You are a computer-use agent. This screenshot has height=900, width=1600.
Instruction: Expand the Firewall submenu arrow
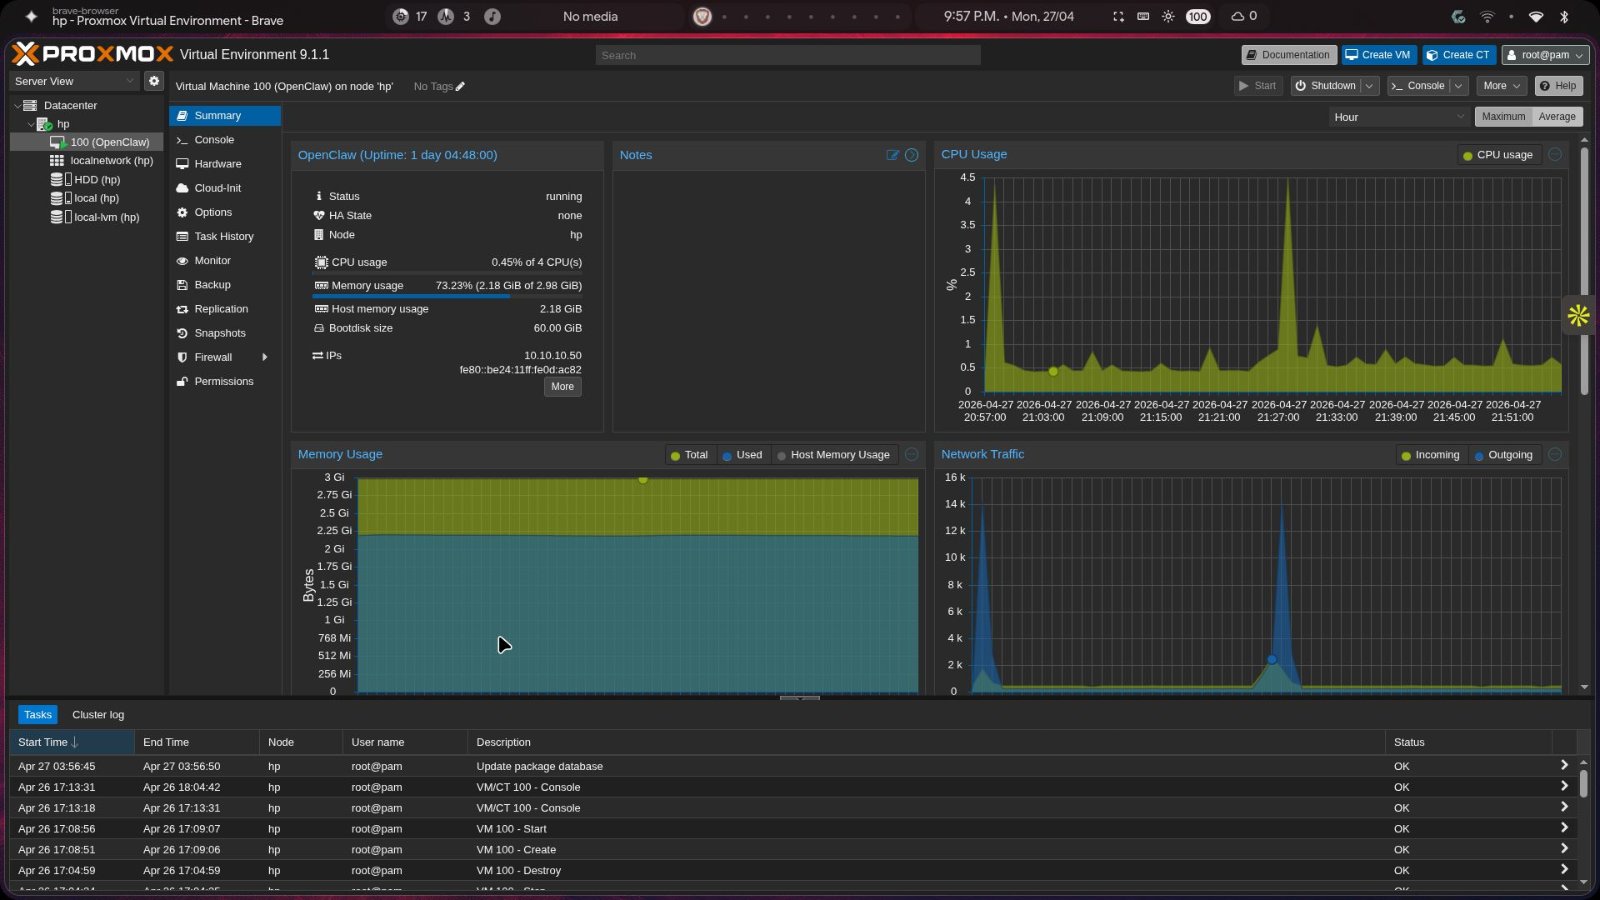click(x=265, y=357)
